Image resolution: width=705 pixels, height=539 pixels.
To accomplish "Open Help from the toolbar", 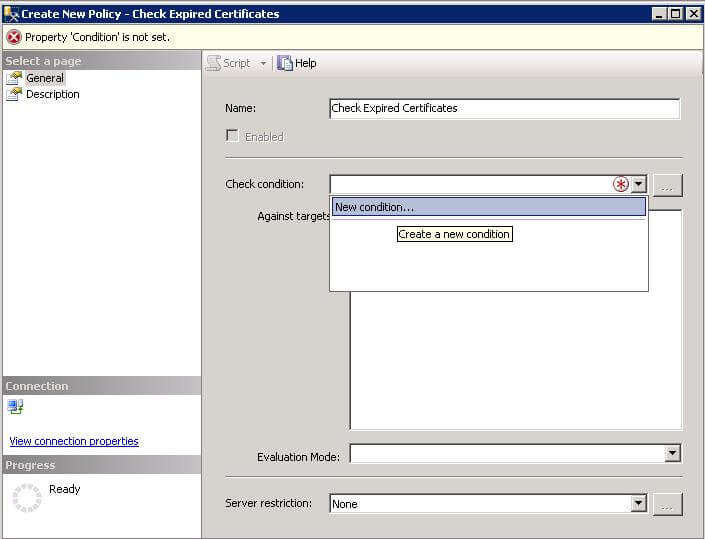I will [297, 63].
